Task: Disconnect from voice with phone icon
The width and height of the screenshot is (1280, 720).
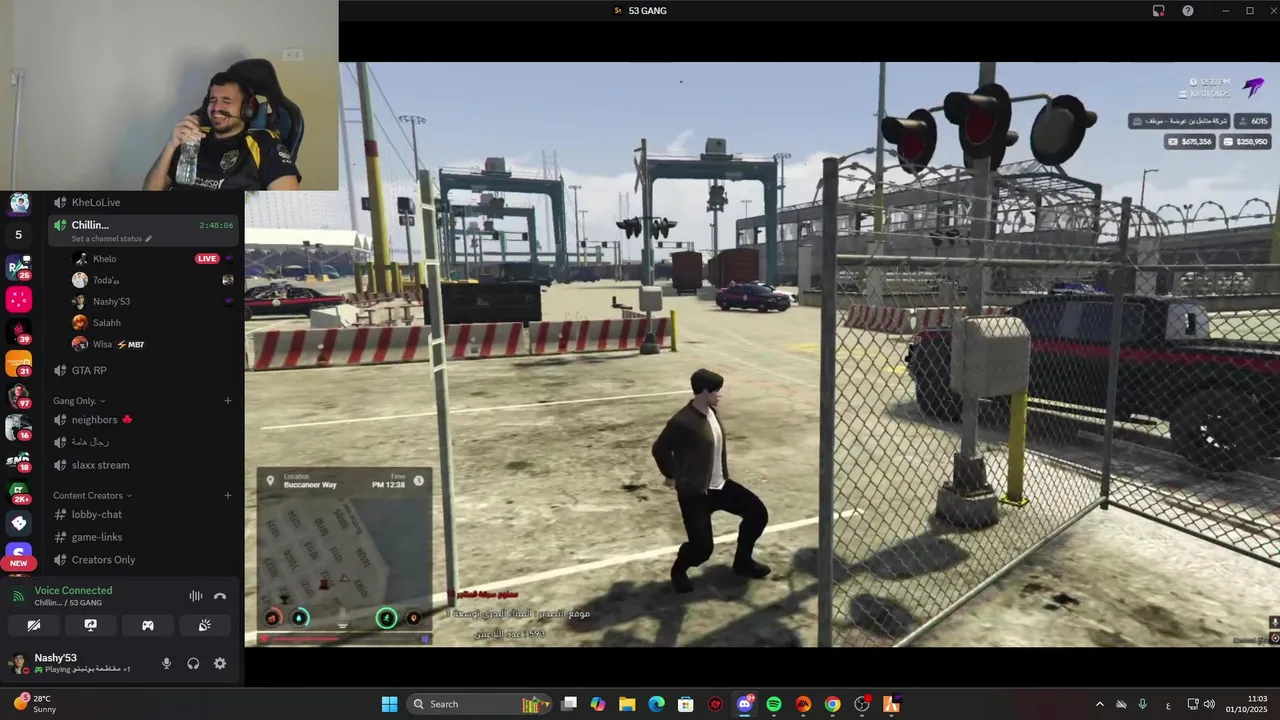Action: click(x=220, y=596)
